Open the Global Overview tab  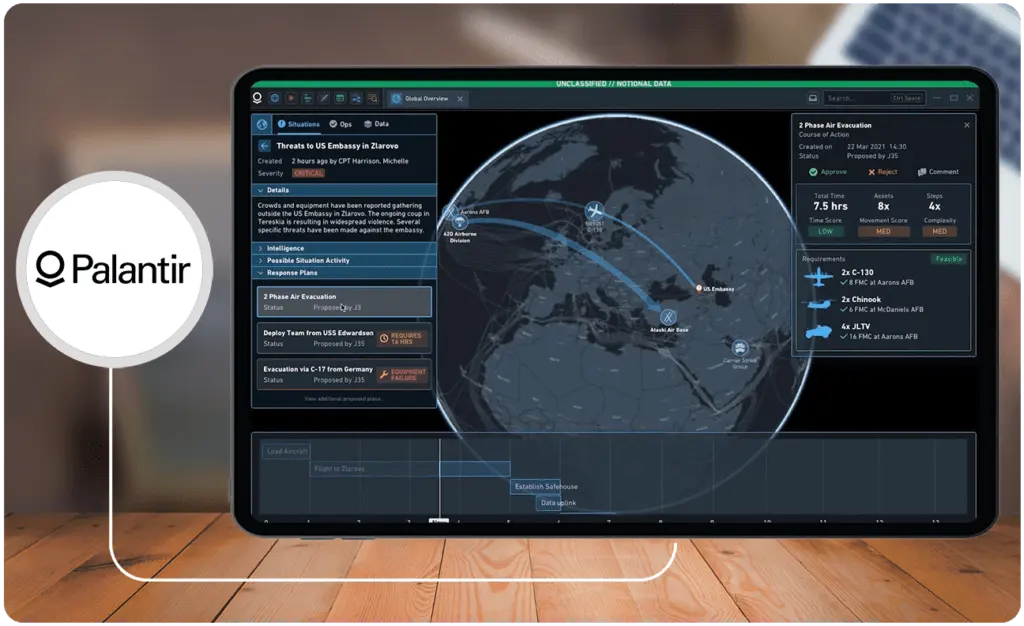426,99
